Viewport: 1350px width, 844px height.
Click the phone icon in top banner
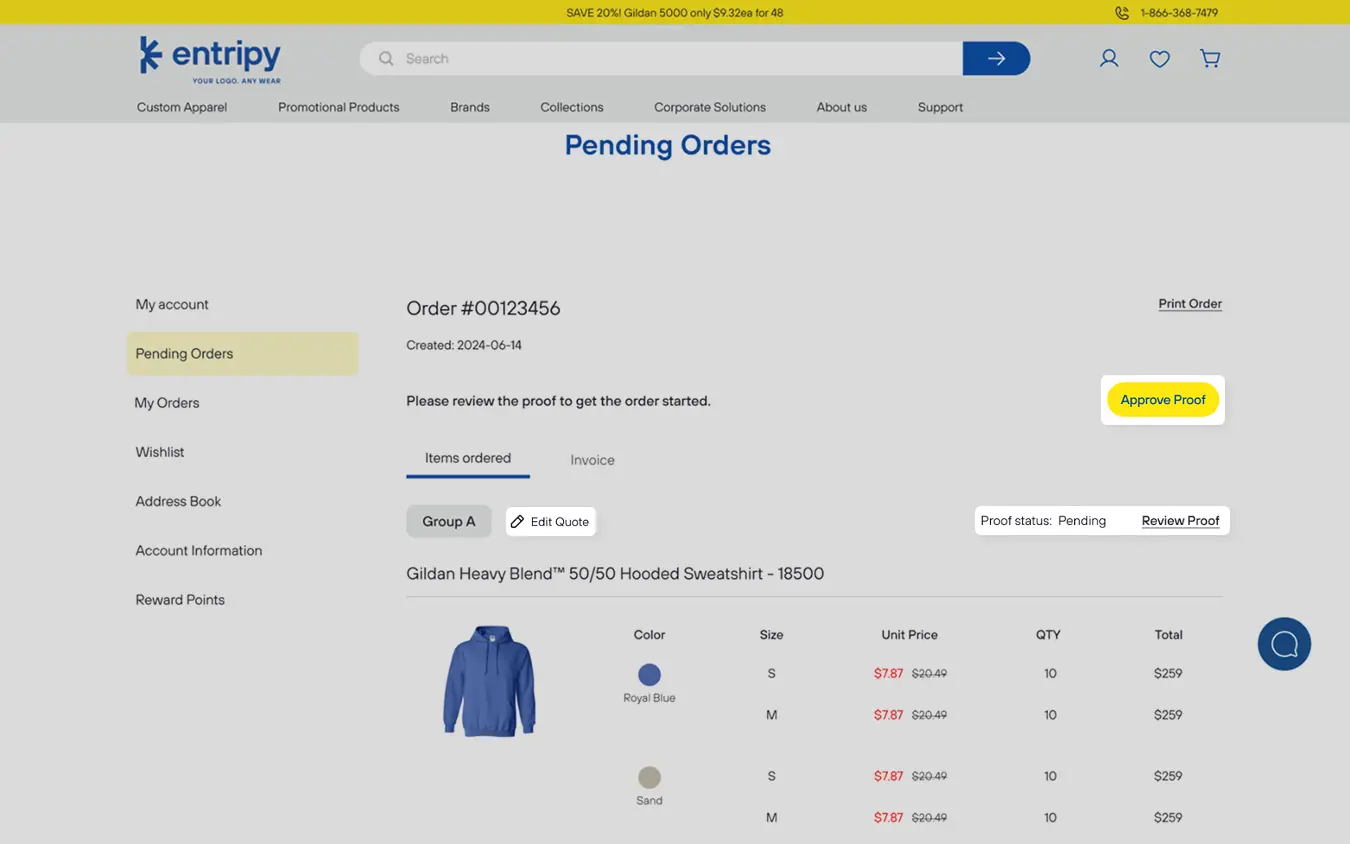click(x=1122, y=13)
